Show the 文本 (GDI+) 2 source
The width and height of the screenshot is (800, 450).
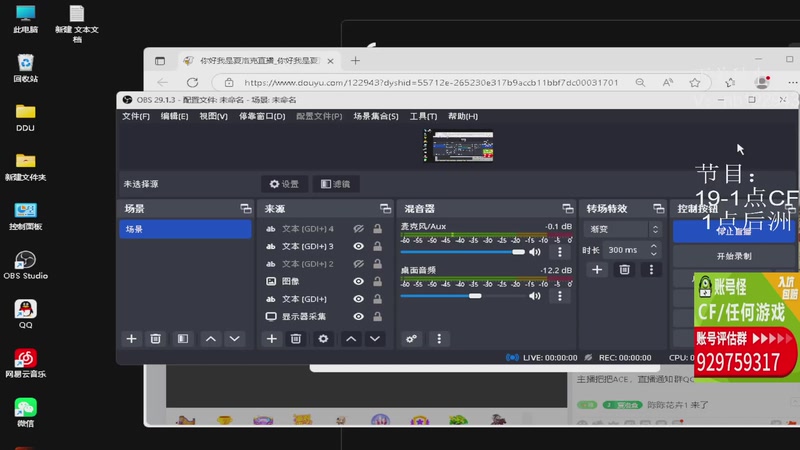[359, 264]
